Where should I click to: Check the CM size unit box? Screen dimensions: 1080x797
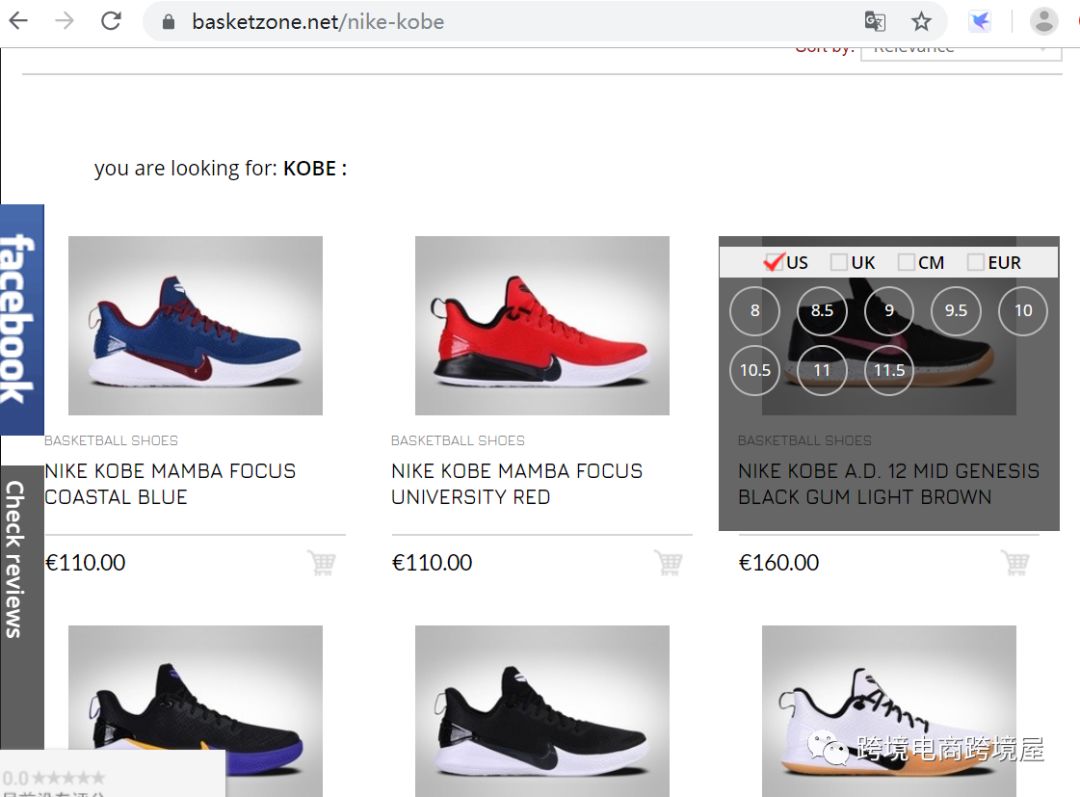(906, 262)
